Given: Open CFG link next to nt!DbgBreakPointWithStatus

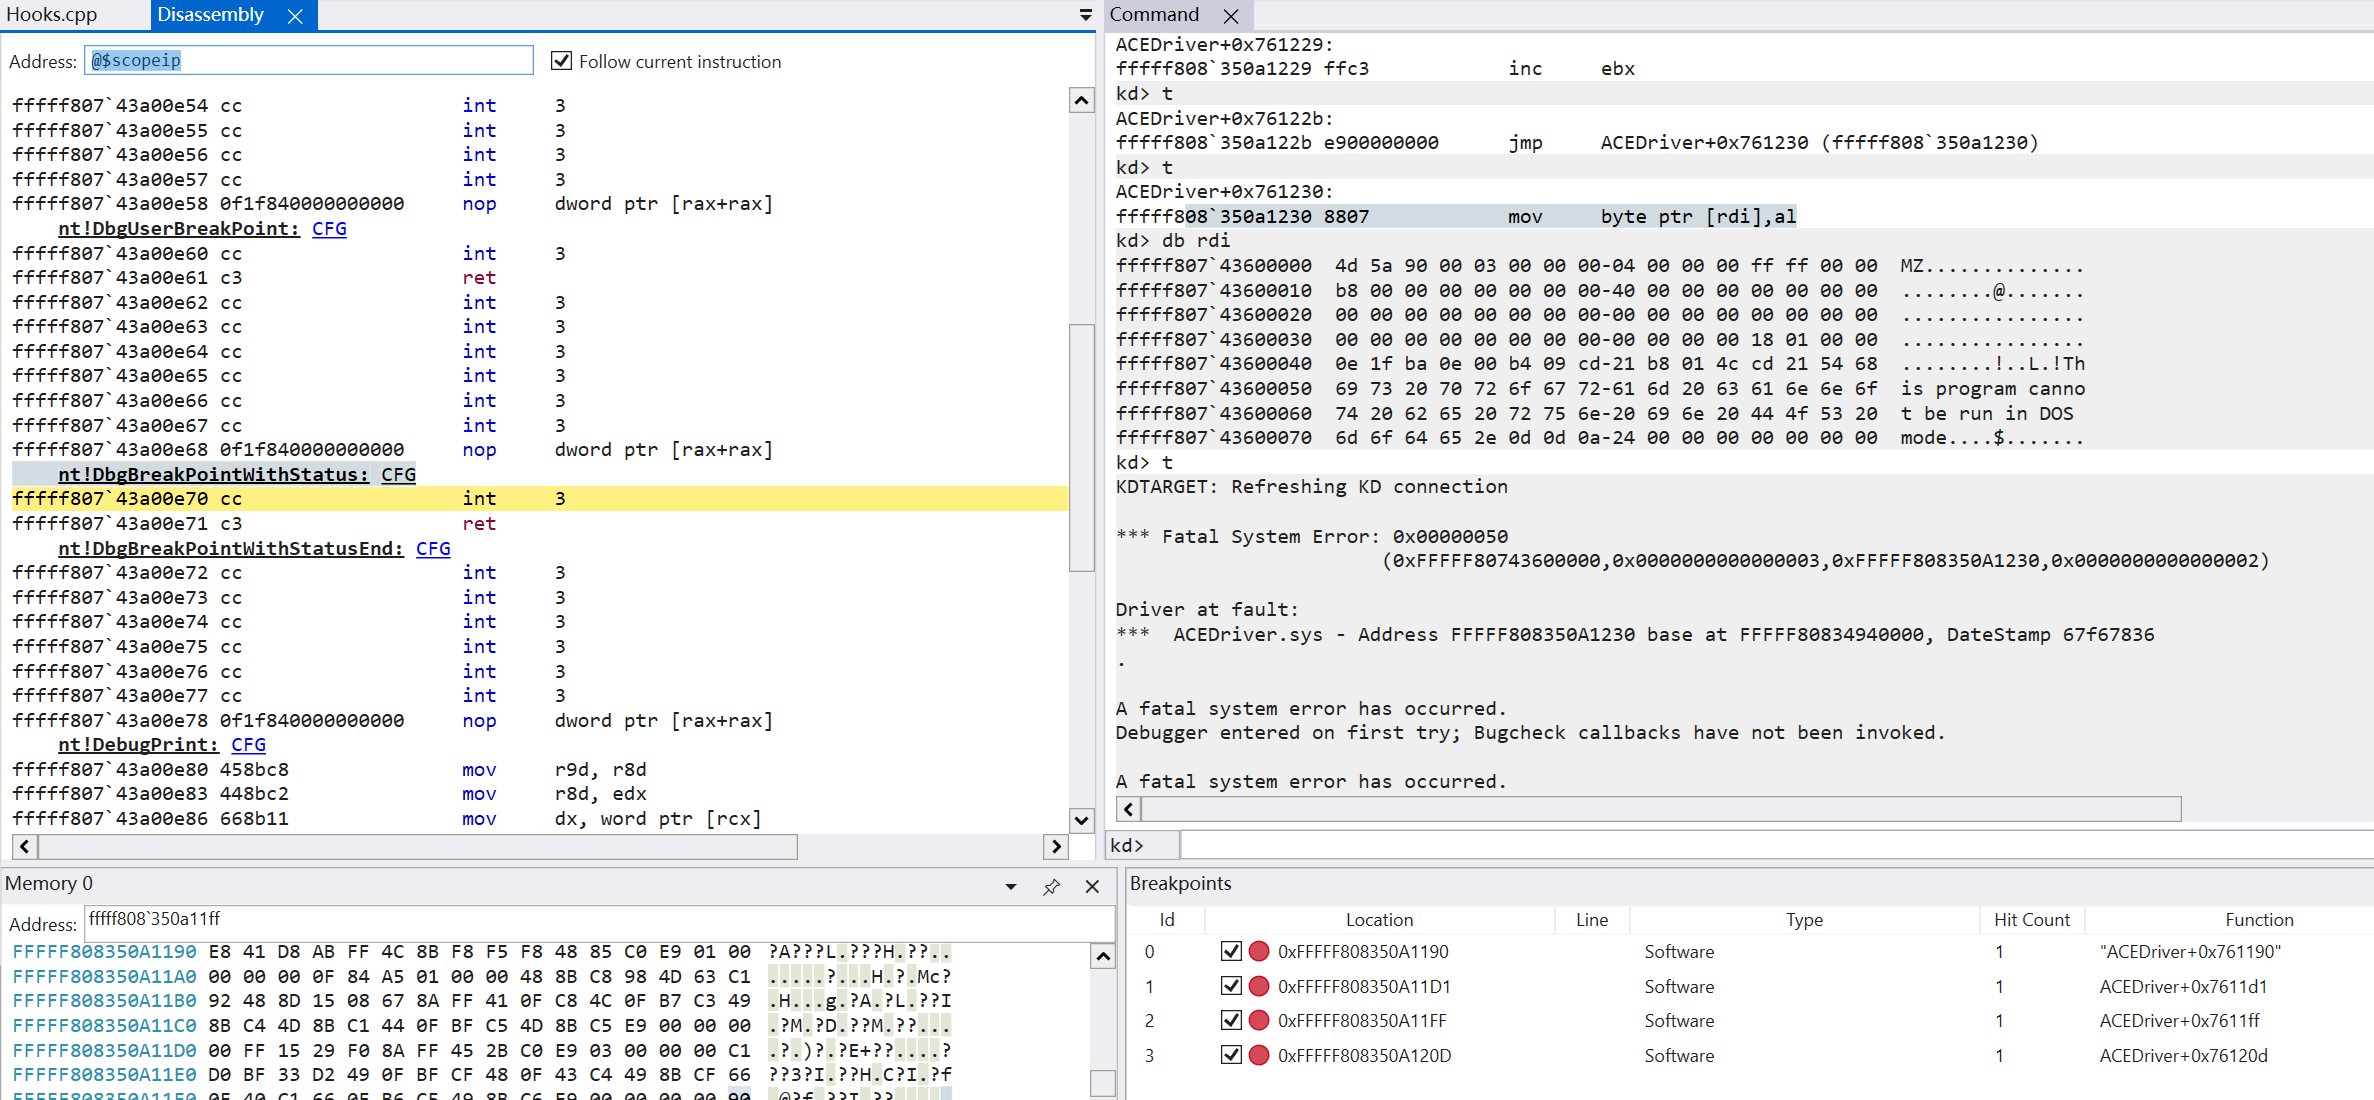Looking at the screenshot, I should pyautogui.click(x=398, y=474).
